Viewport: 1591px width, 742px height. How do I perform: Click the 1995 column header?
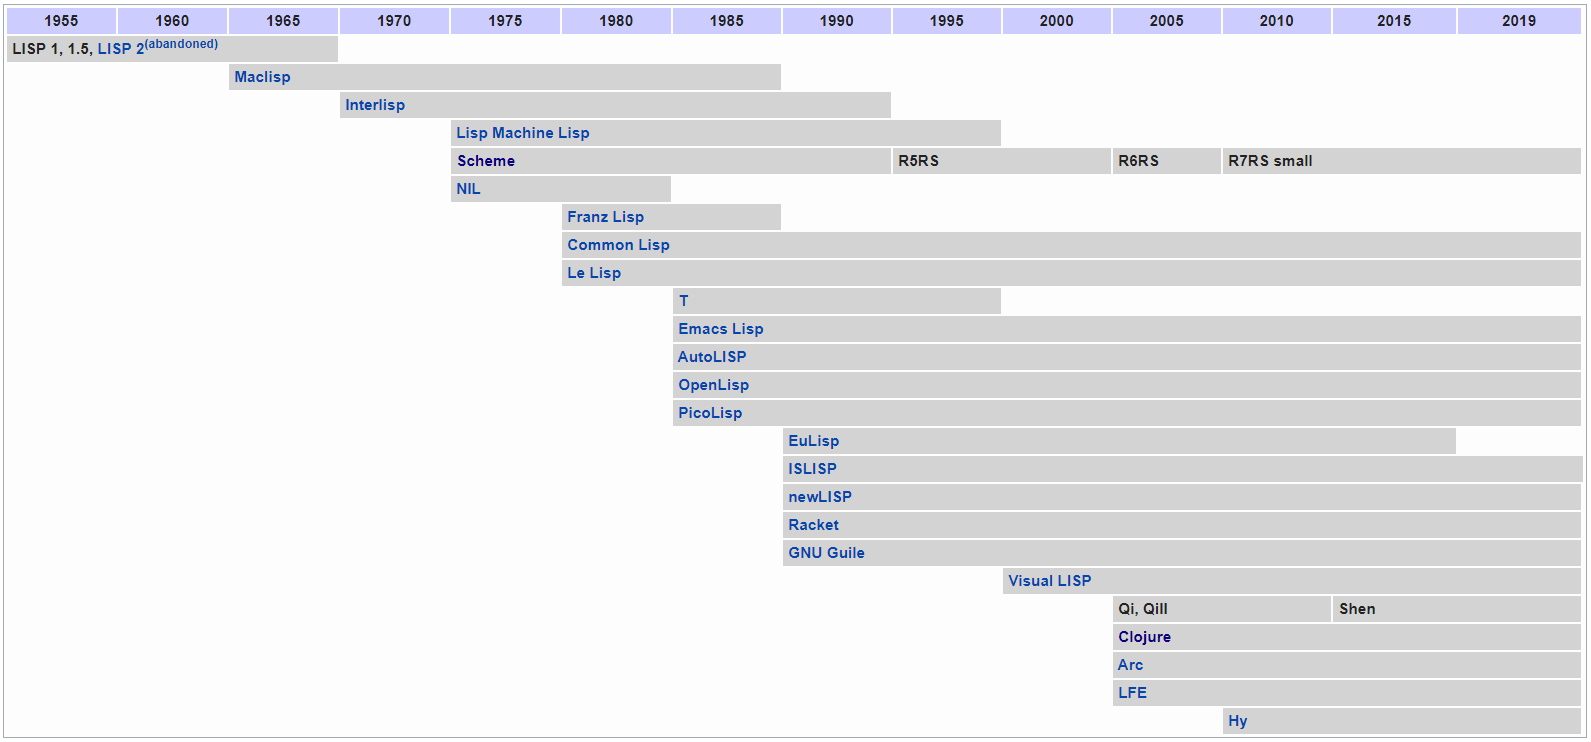(947, 21)
